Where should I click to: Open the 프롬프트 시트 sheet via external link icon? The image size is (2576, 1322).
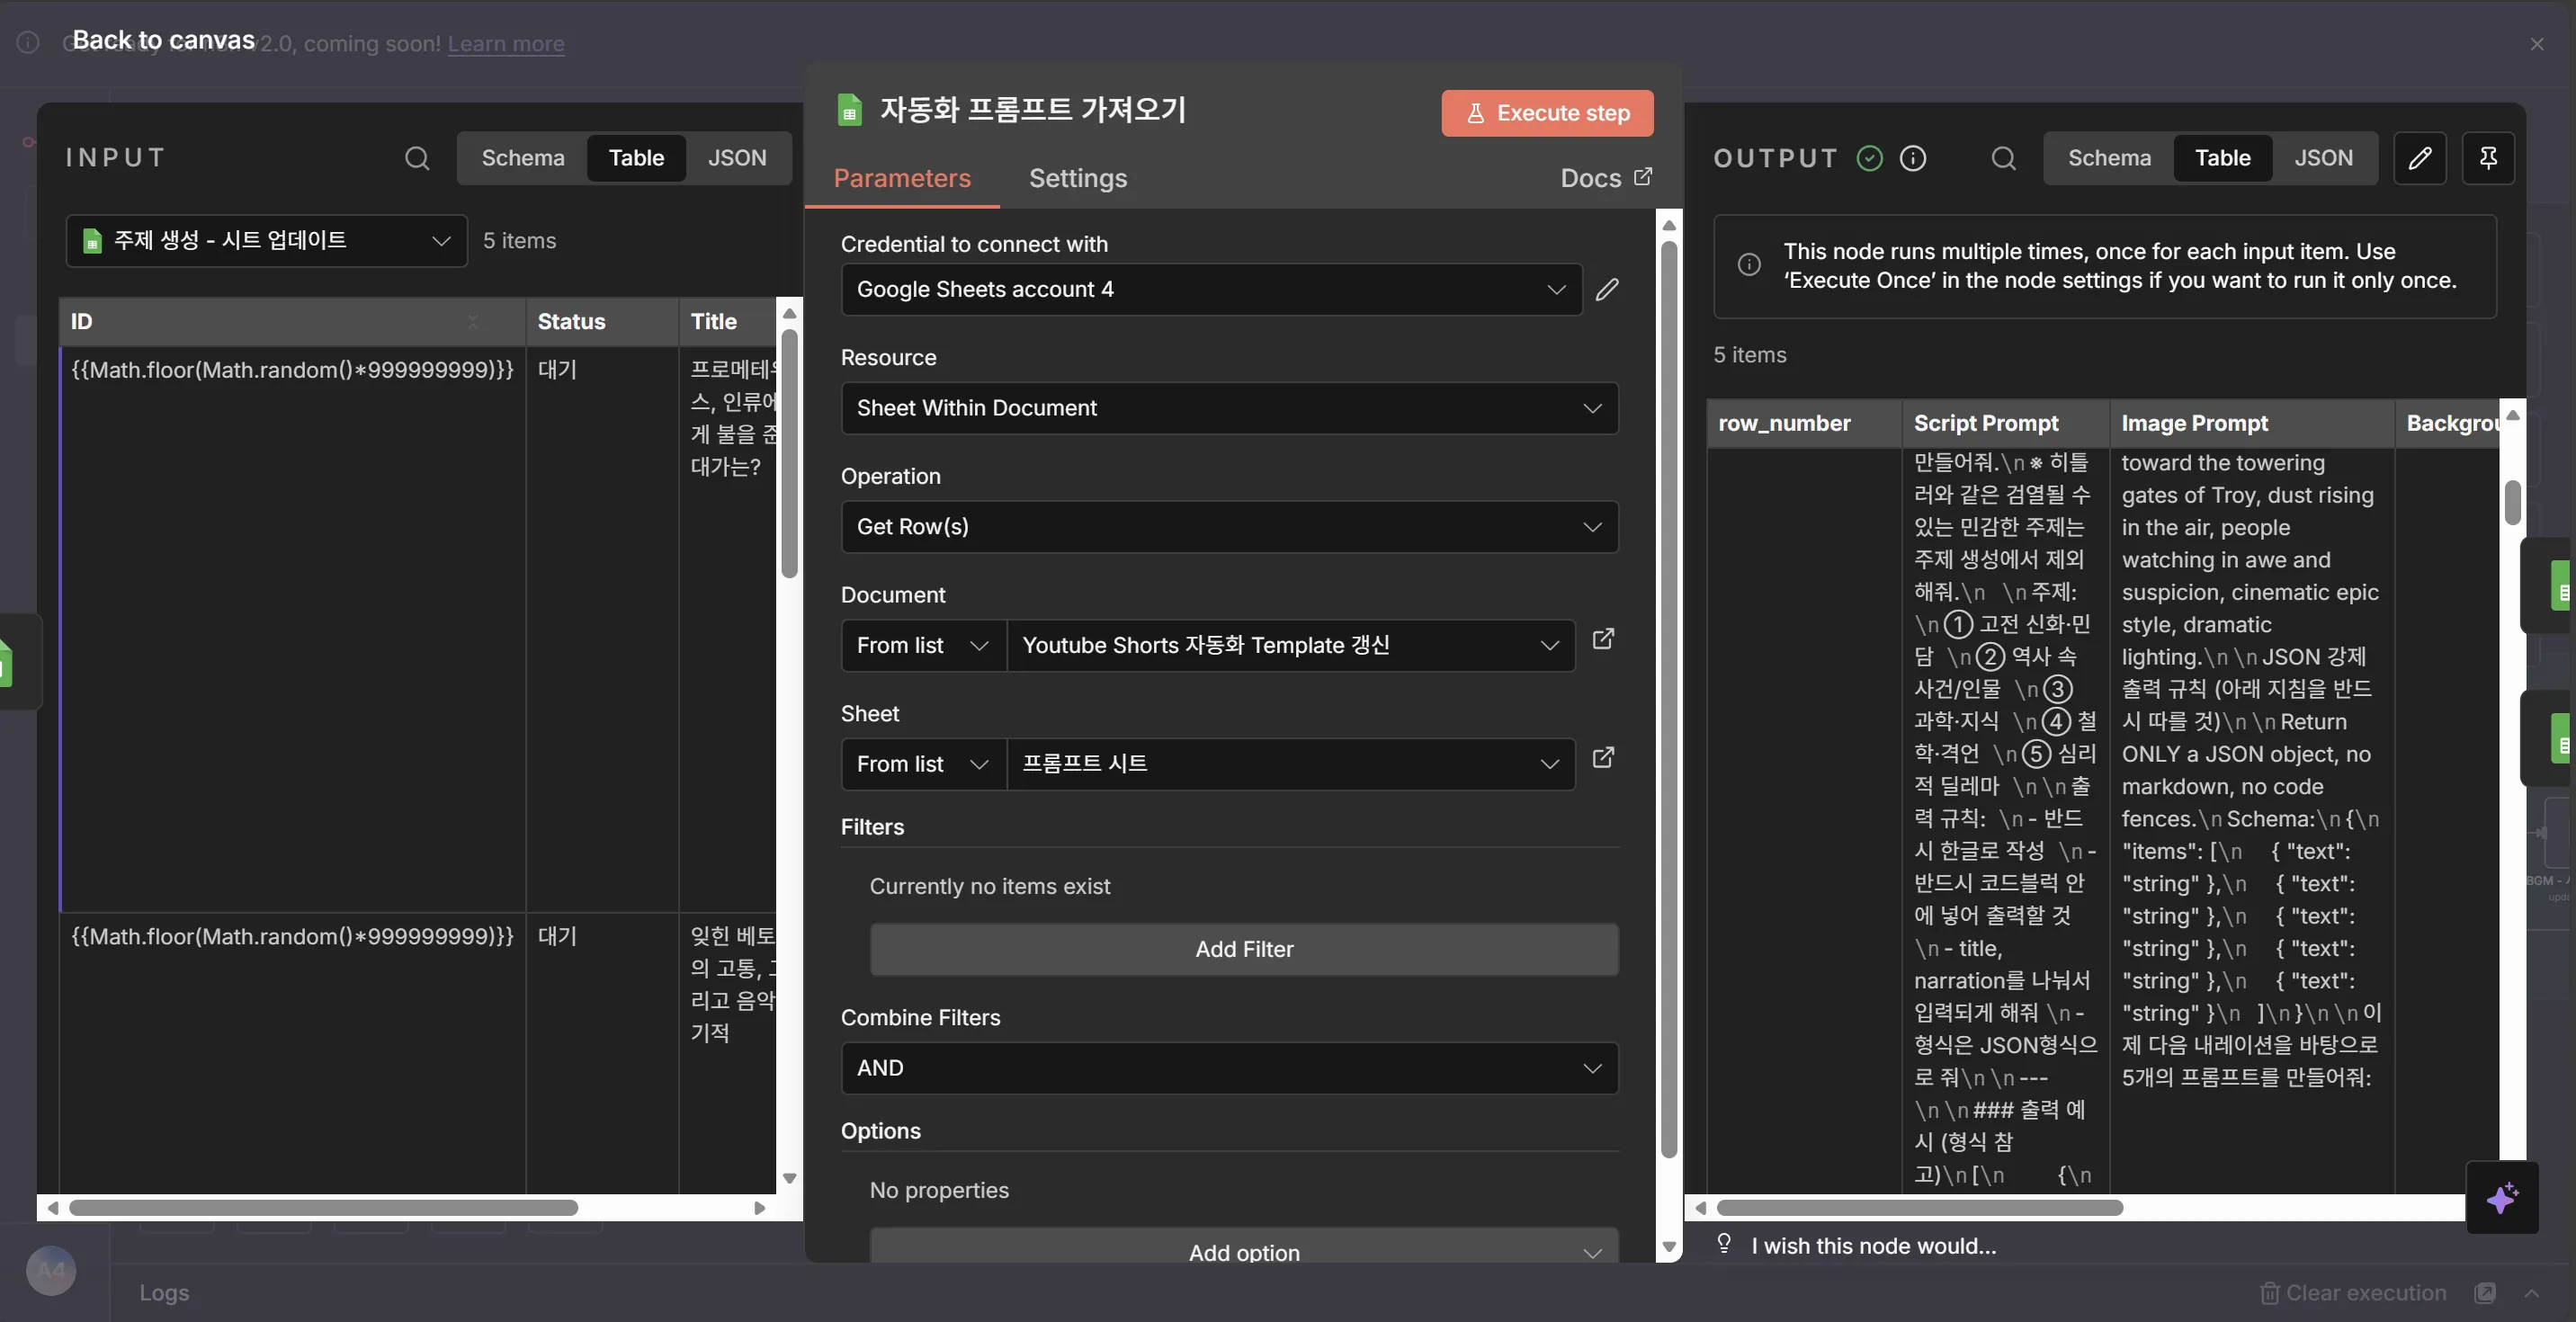click(x=1602, y=758)
